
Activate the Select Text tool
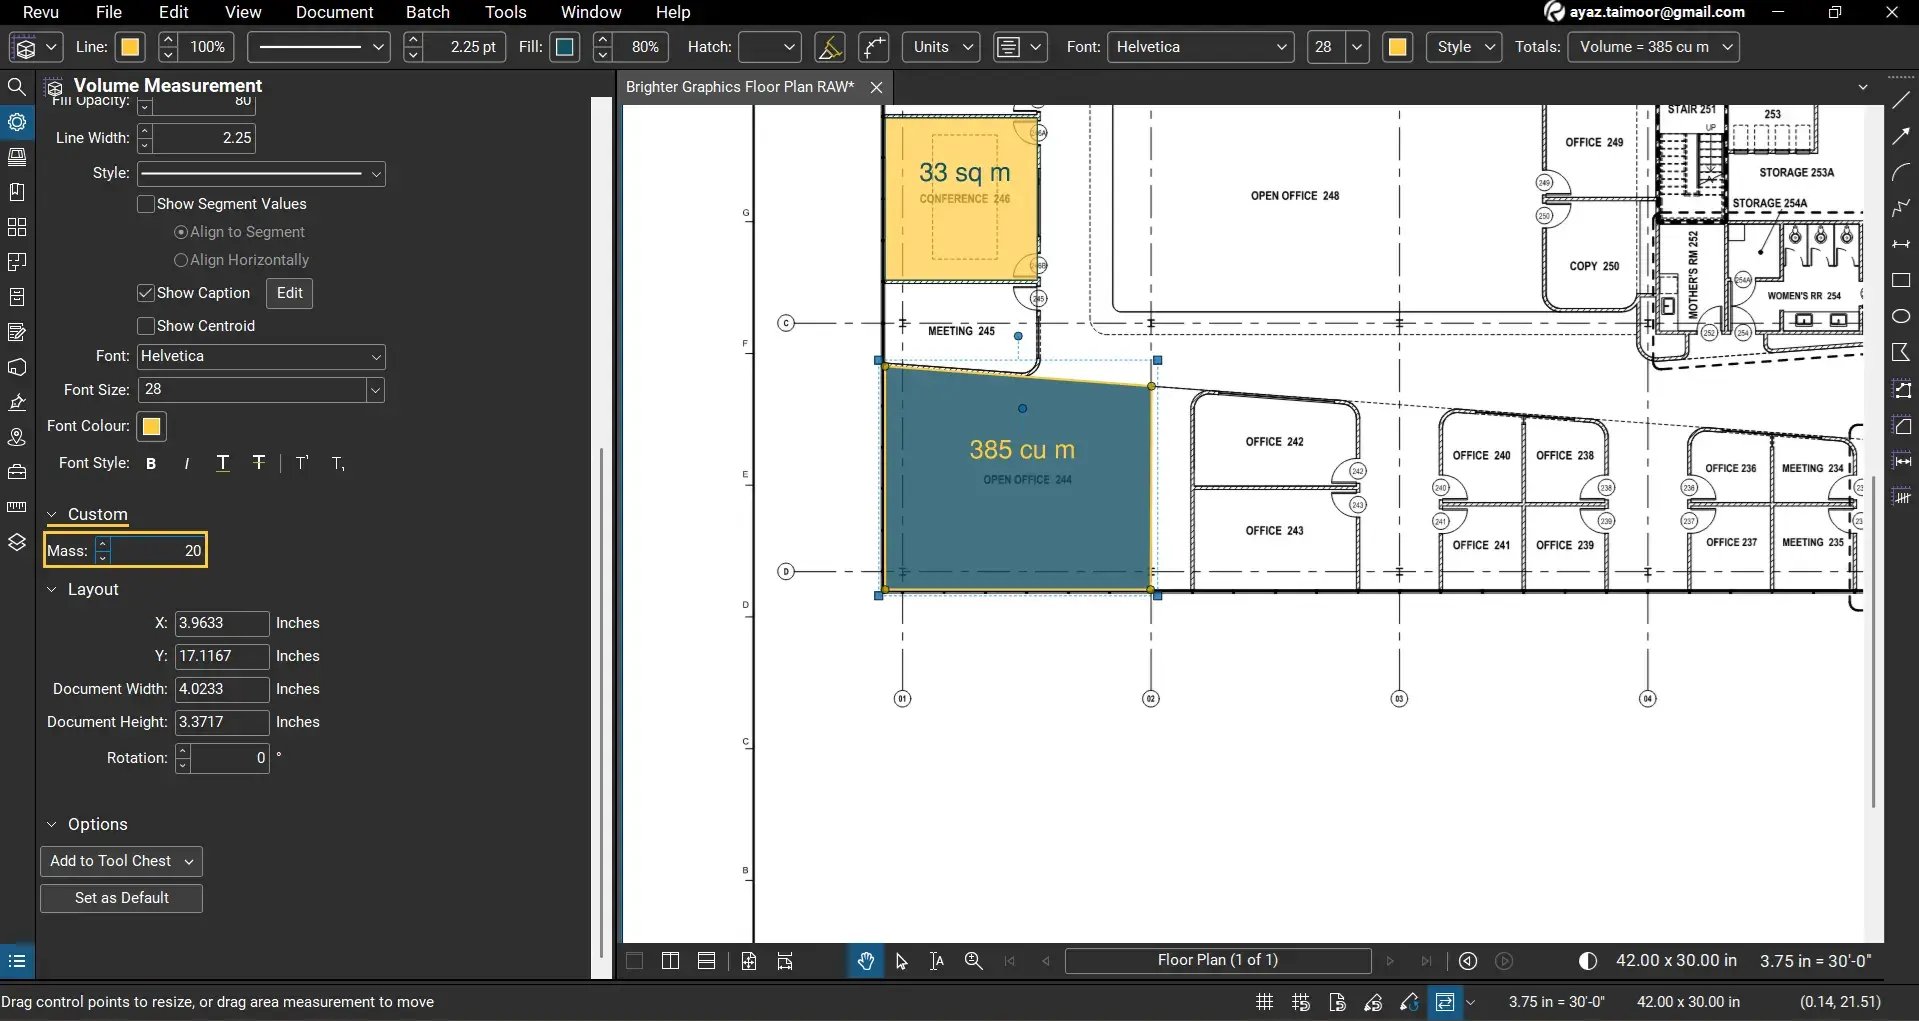tap(936, 960)
